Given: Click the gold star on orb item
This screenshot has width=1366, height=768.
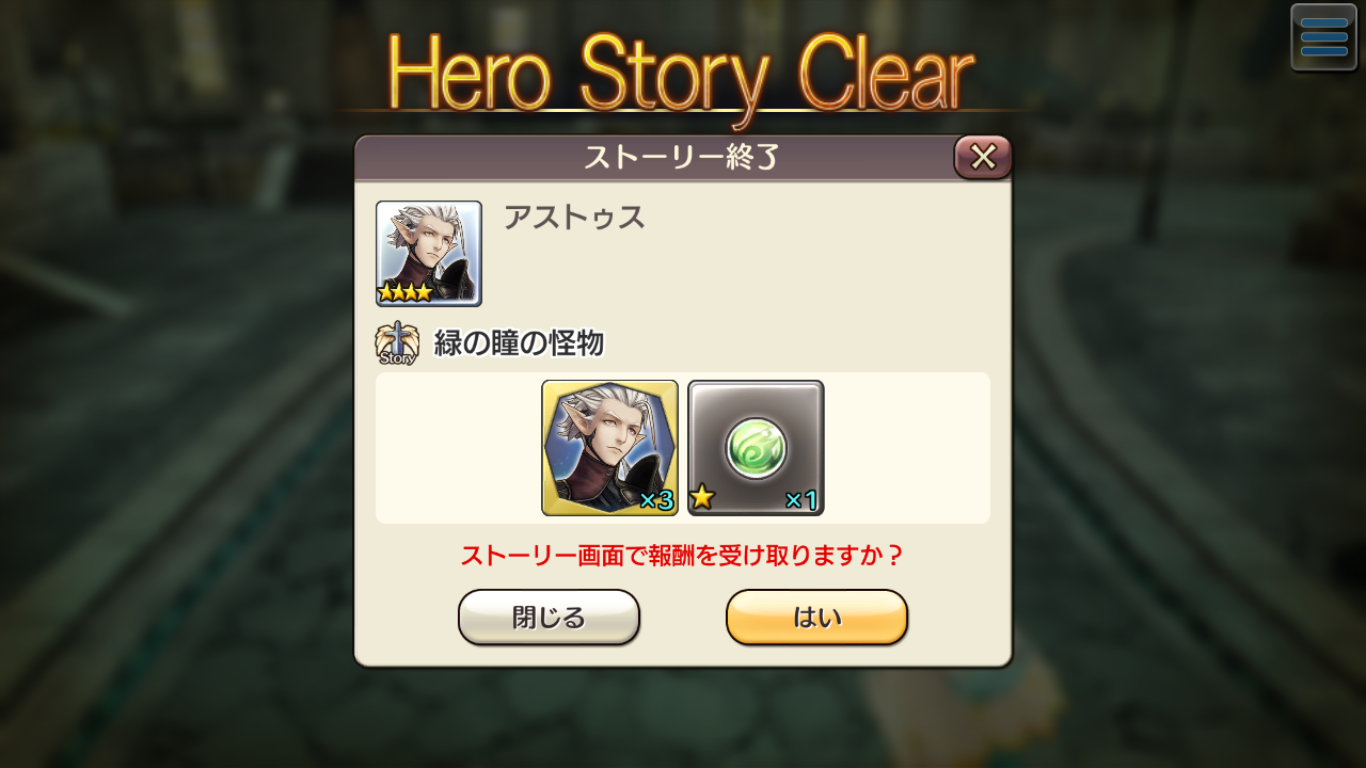Looking at the screenshot, I should (703, 497).
